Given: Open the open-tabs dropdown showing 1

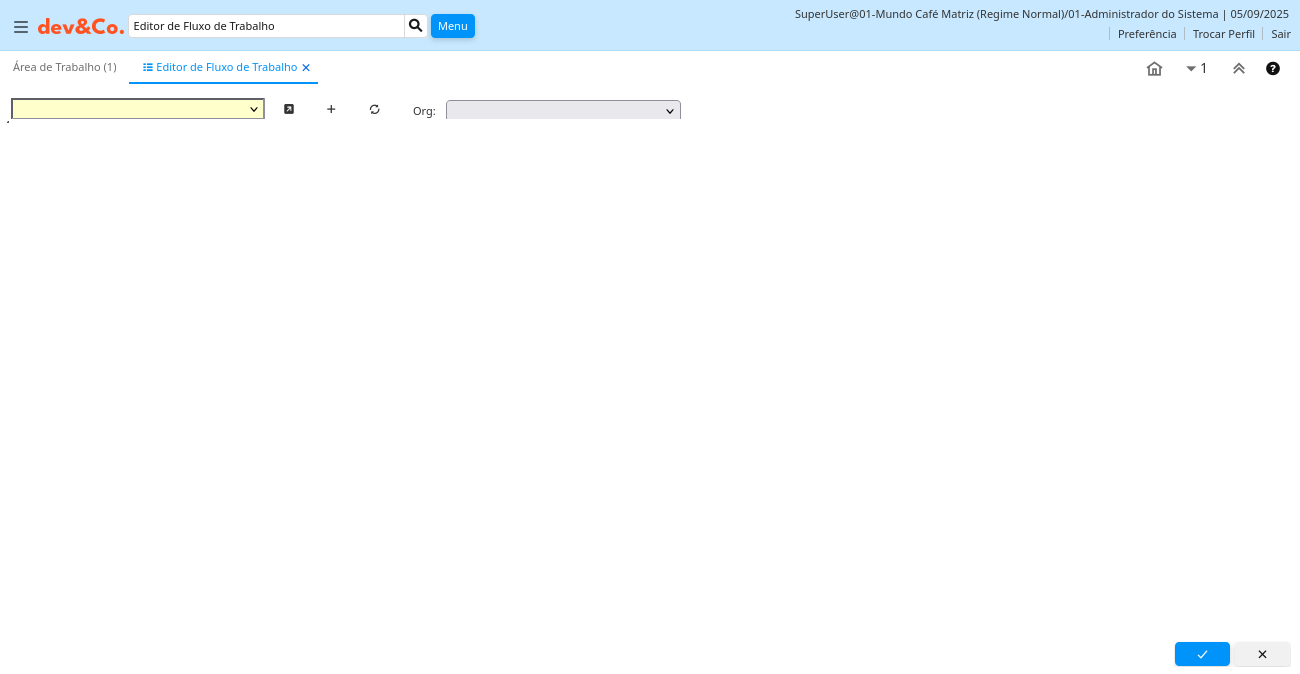Looking at the screenshot, I should 1196,68.
